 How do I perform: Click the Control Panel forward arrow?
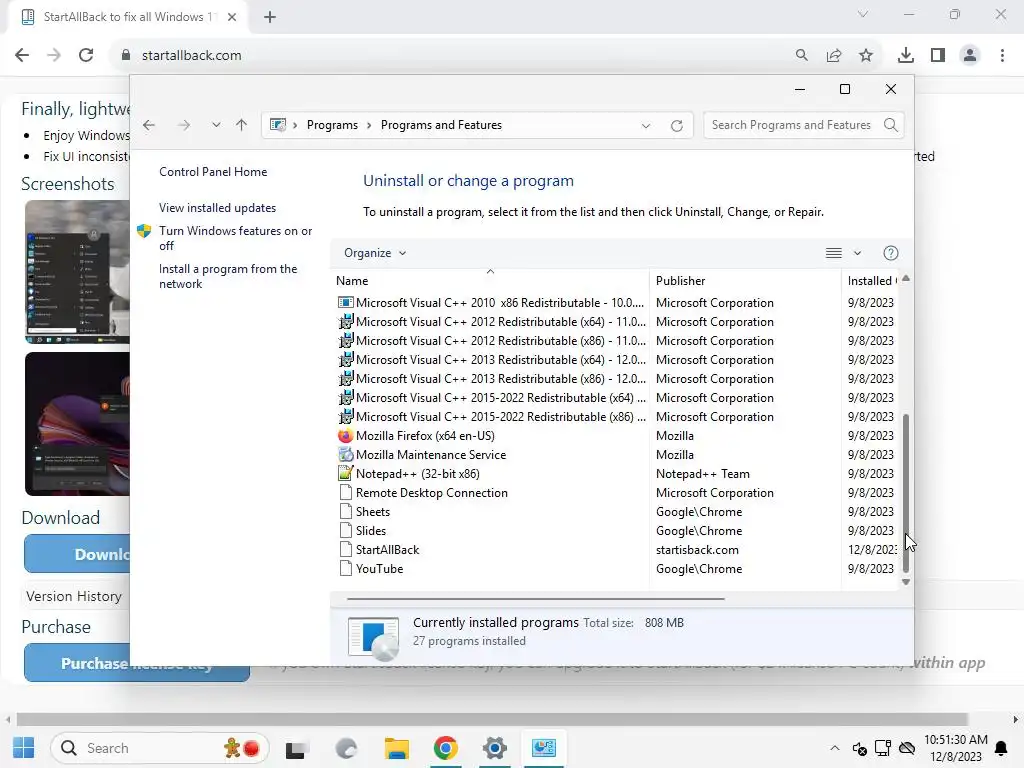click(x=184, y=125)
